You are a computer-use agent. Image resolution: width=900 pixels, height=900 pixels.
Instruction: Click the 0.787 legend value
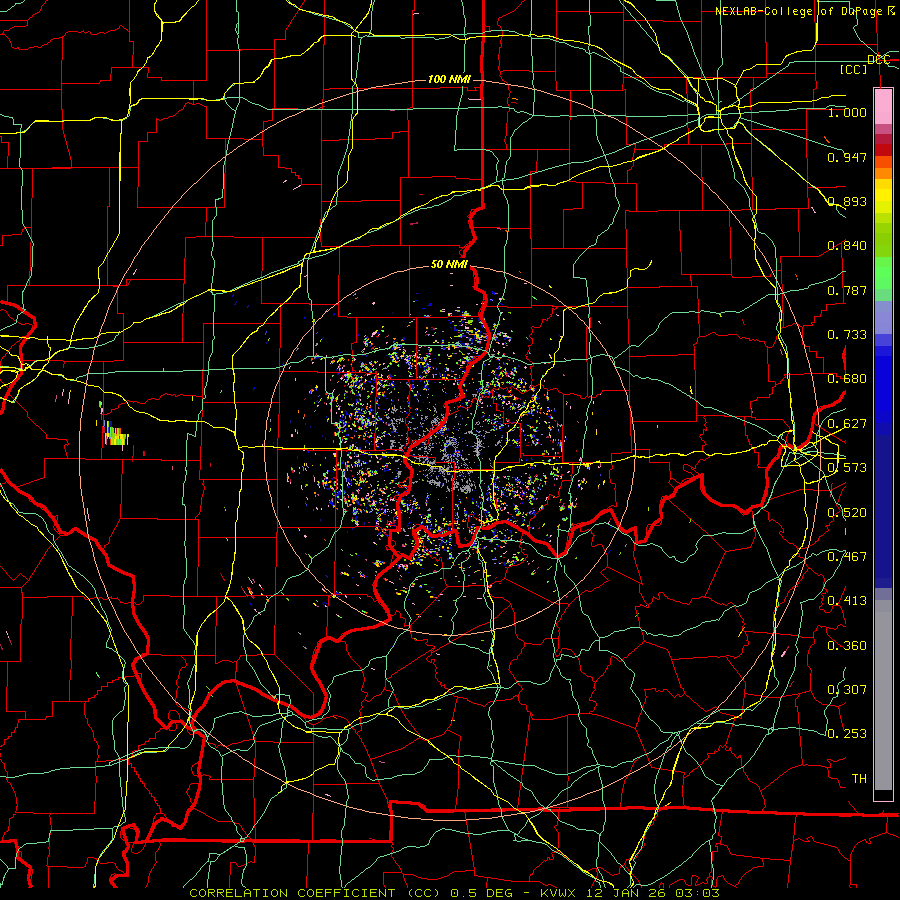[x=847, y=290]
